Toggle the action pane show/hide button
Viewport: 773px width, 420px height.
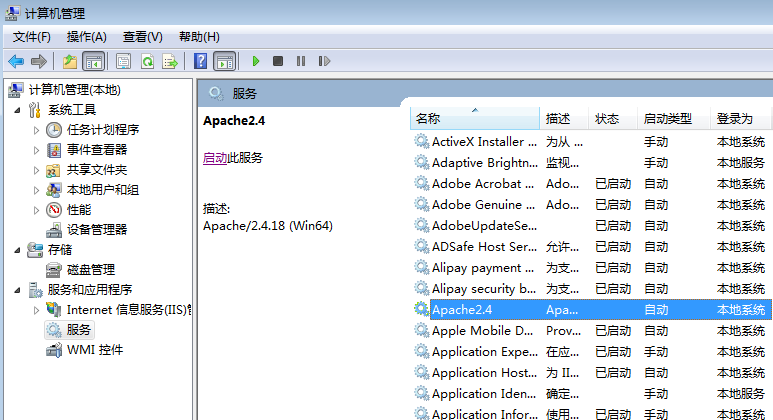(225, 61)
